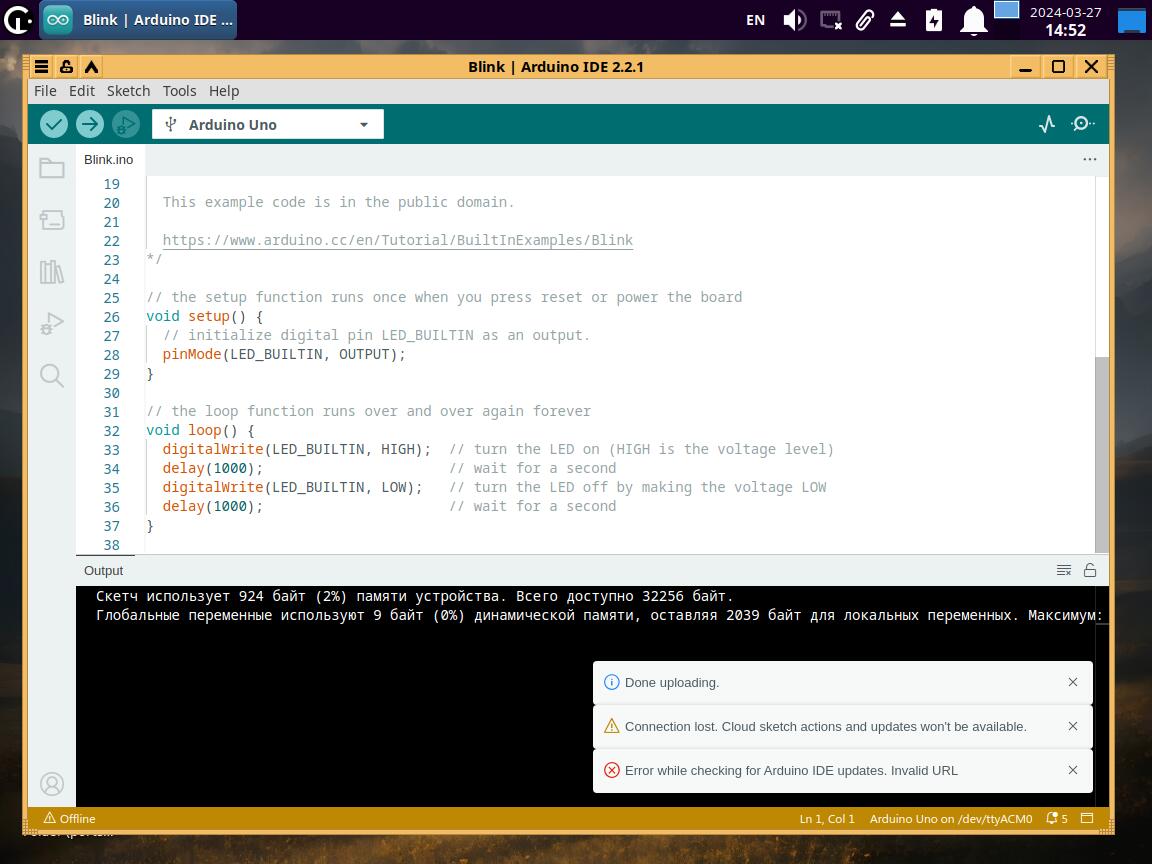Screen dimensions: 1152x864
Task: Click the clock showing 14:52
Action: [1065, 30]
